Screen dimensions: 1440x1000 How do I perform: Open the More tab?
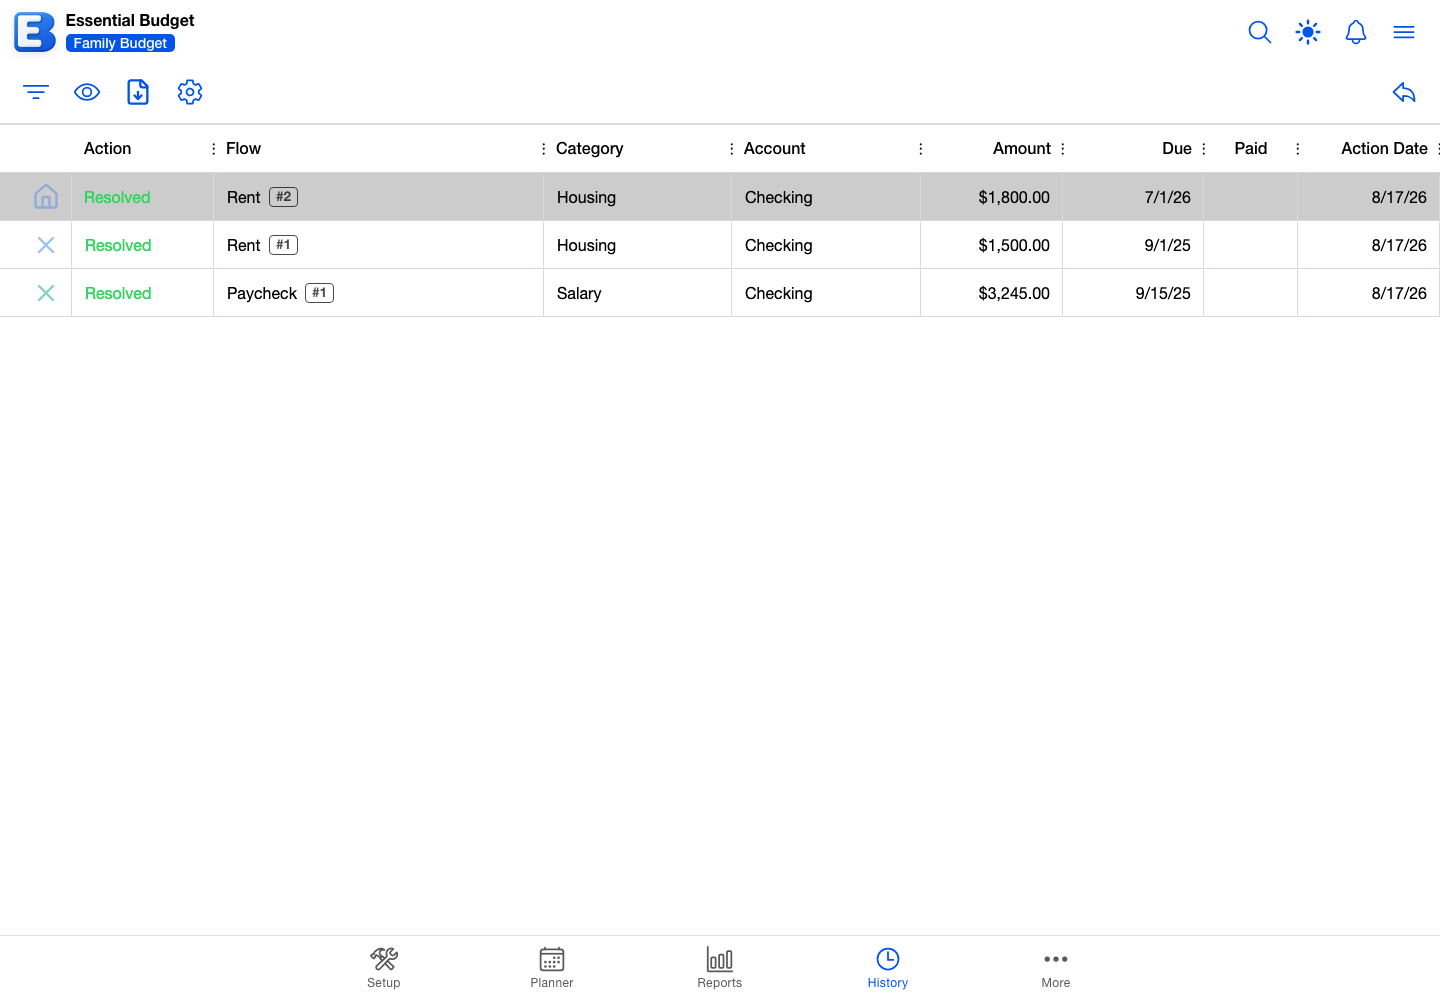coord(1056,968)
